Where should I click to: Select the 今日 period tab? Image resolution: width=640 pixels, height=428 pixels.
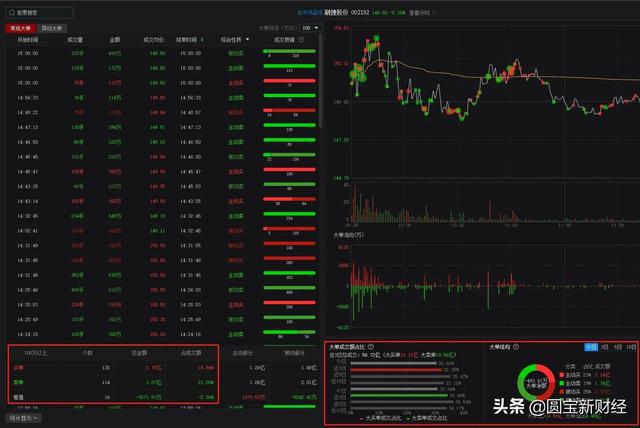pyautogui.click(x=590, y=347)
